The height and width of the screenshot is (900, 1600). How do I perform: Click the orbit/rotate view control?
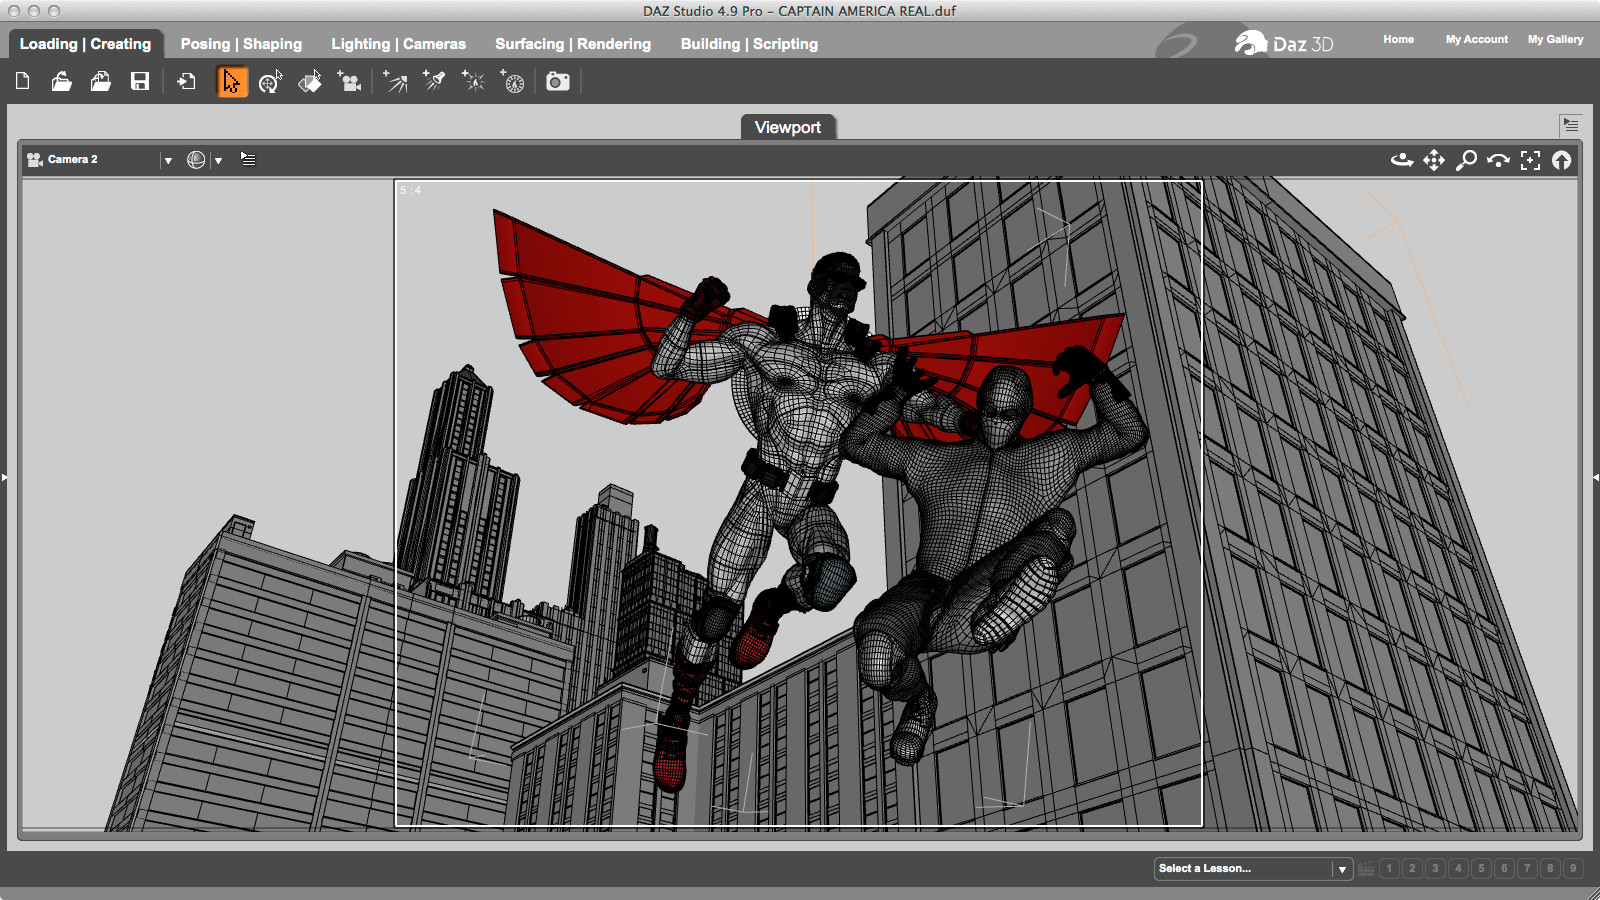(x=1402, y=160)
